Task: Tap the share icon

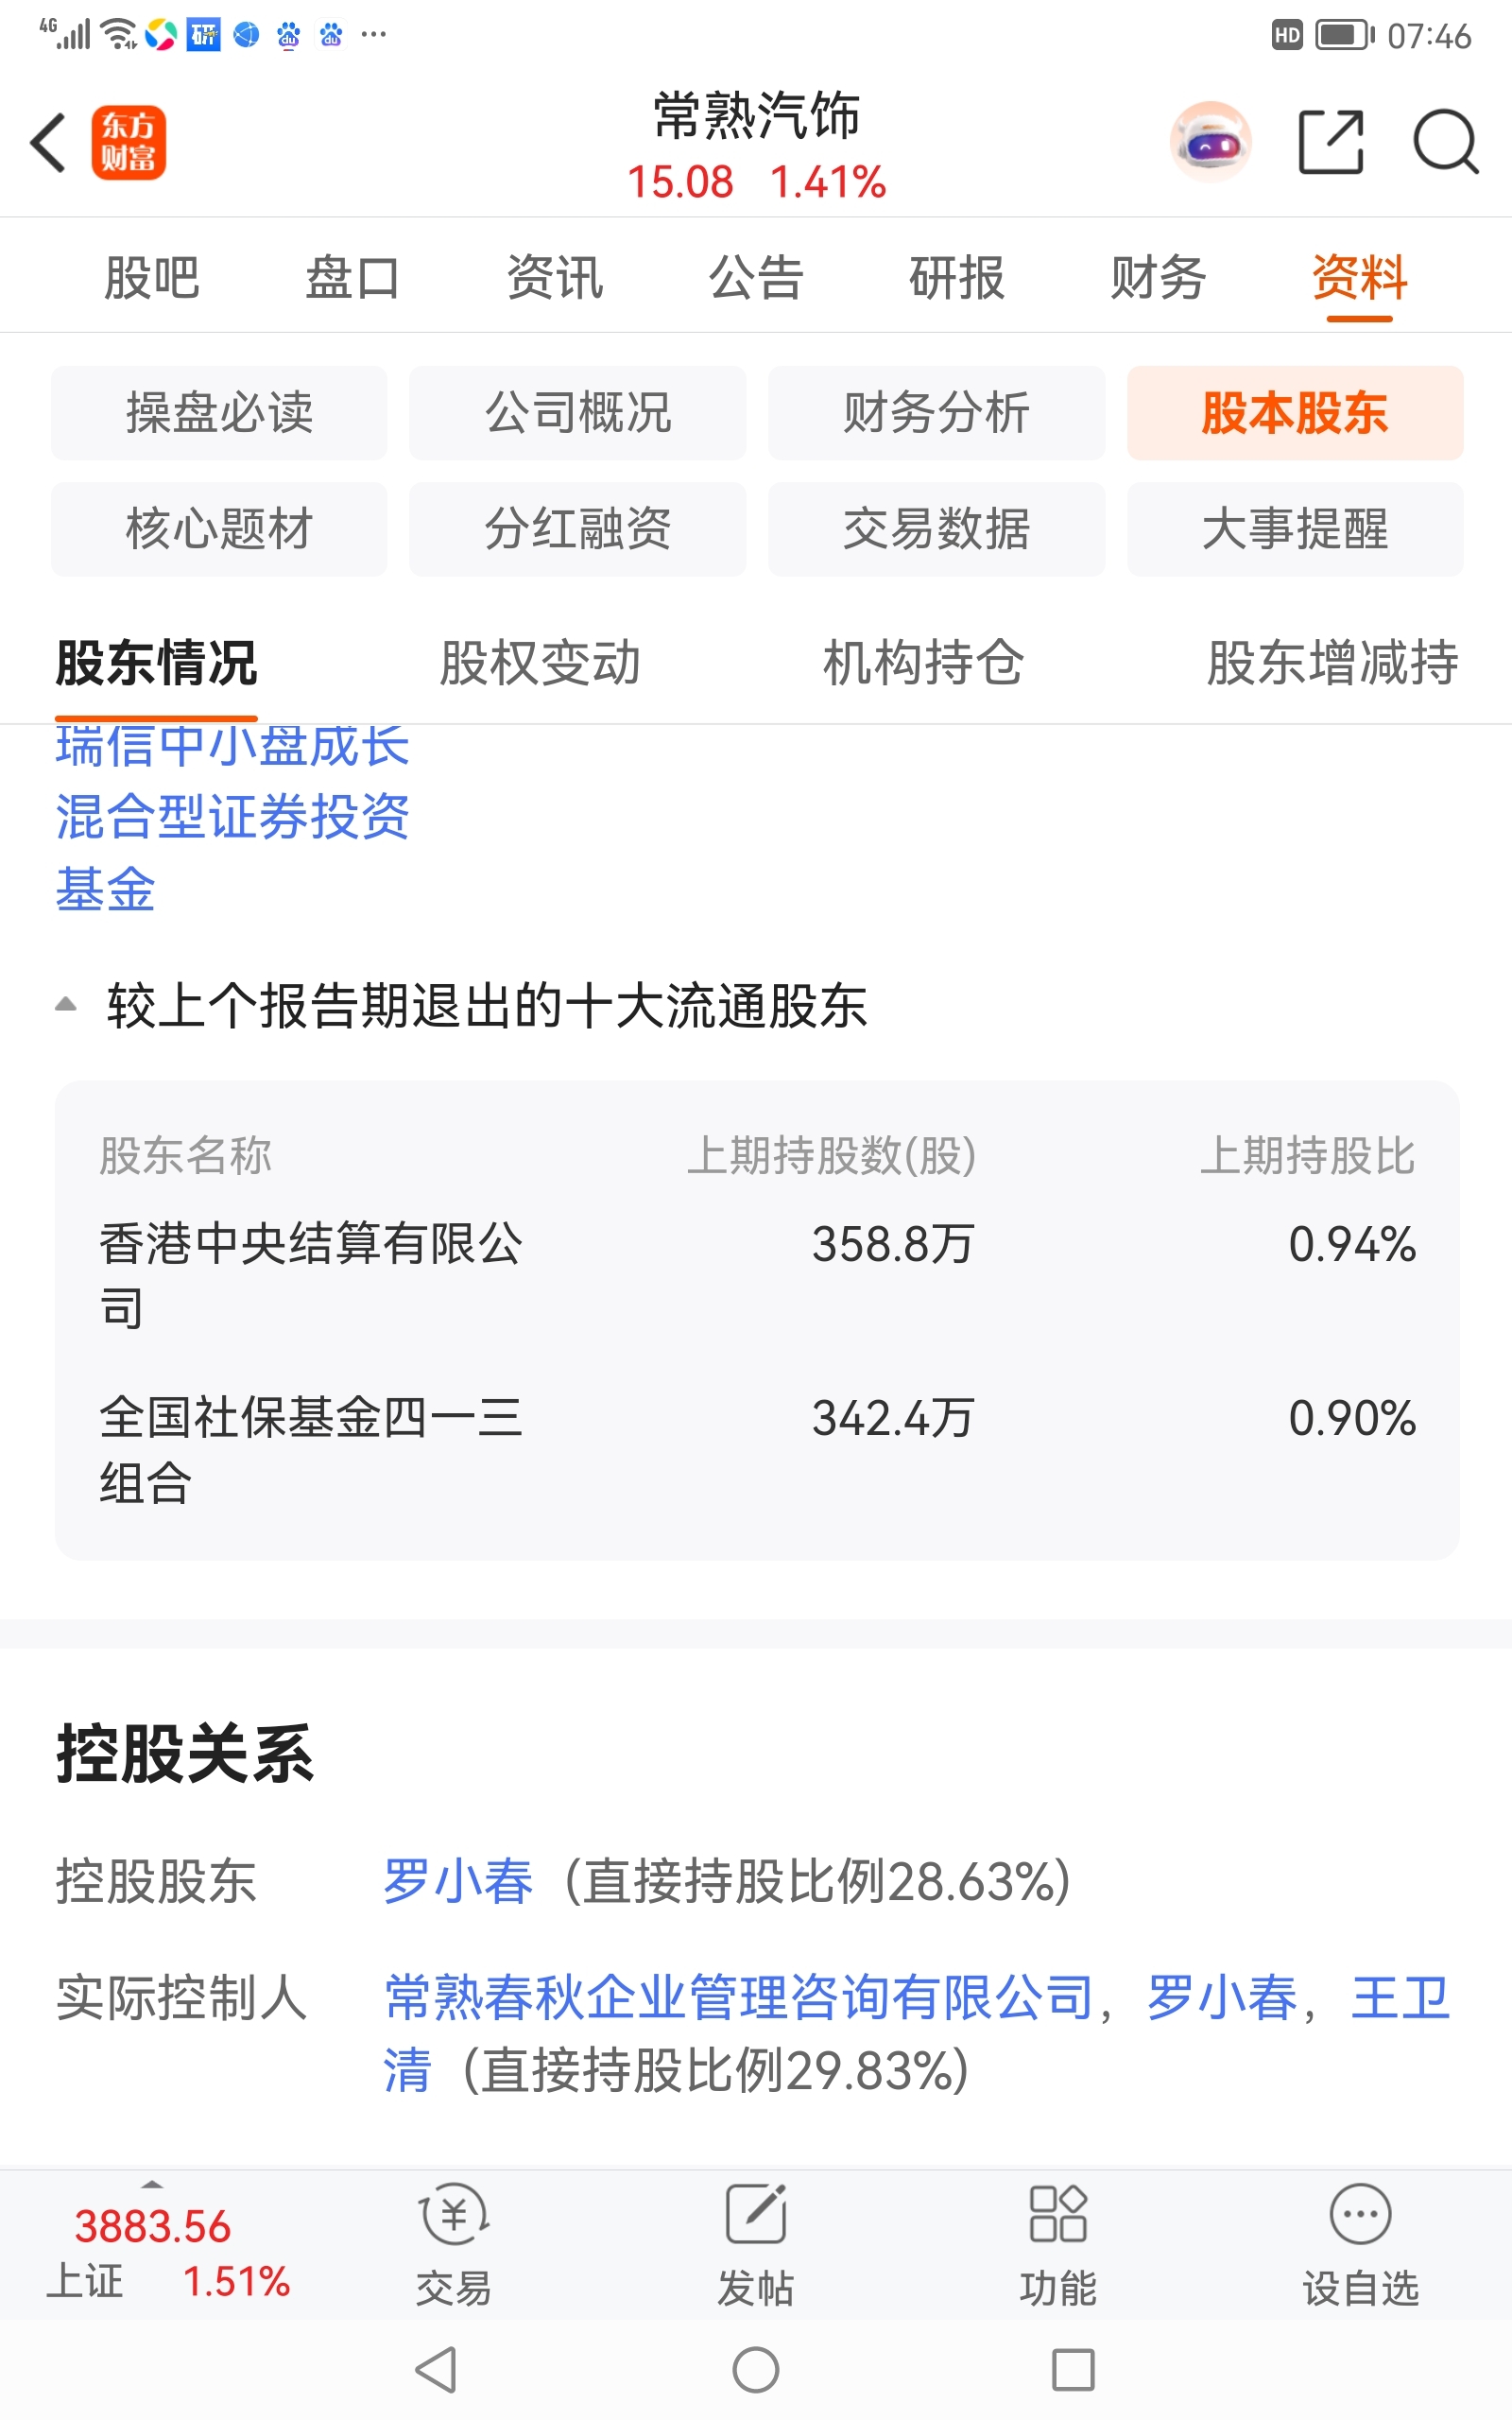Action: pyautogui.click(x=1331, y=142)
